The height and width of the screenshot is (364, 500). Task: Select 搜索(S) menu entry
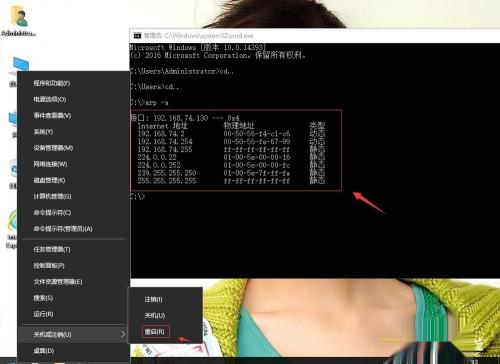coord(43,298)
